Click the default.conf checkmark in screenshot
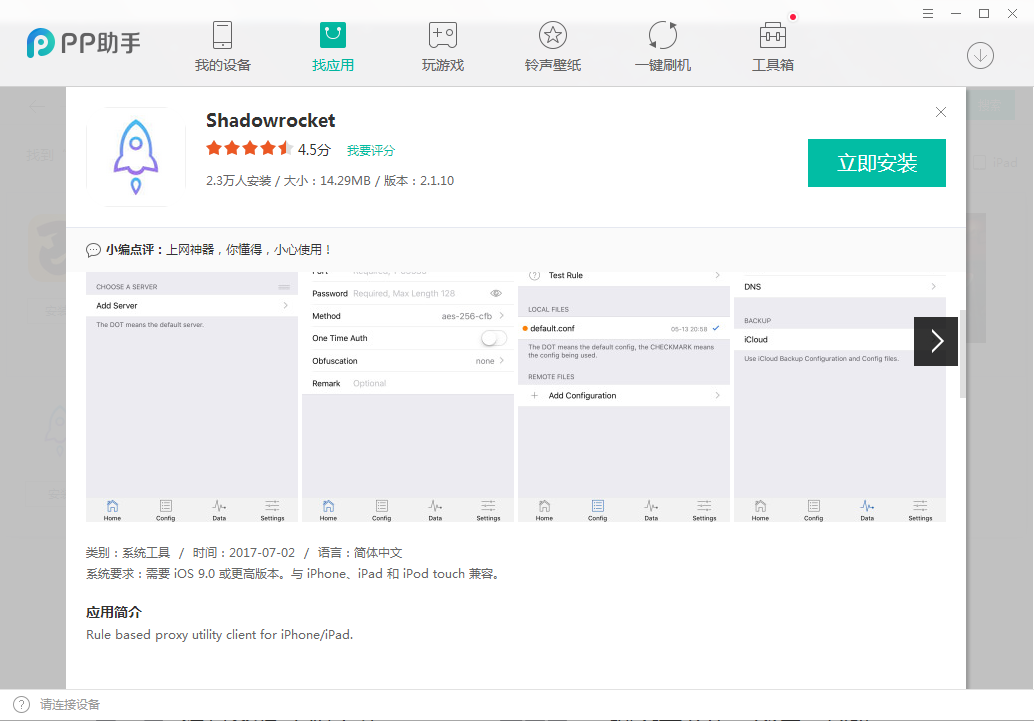This screenshot has width=1034, height=721. [716, 328]
